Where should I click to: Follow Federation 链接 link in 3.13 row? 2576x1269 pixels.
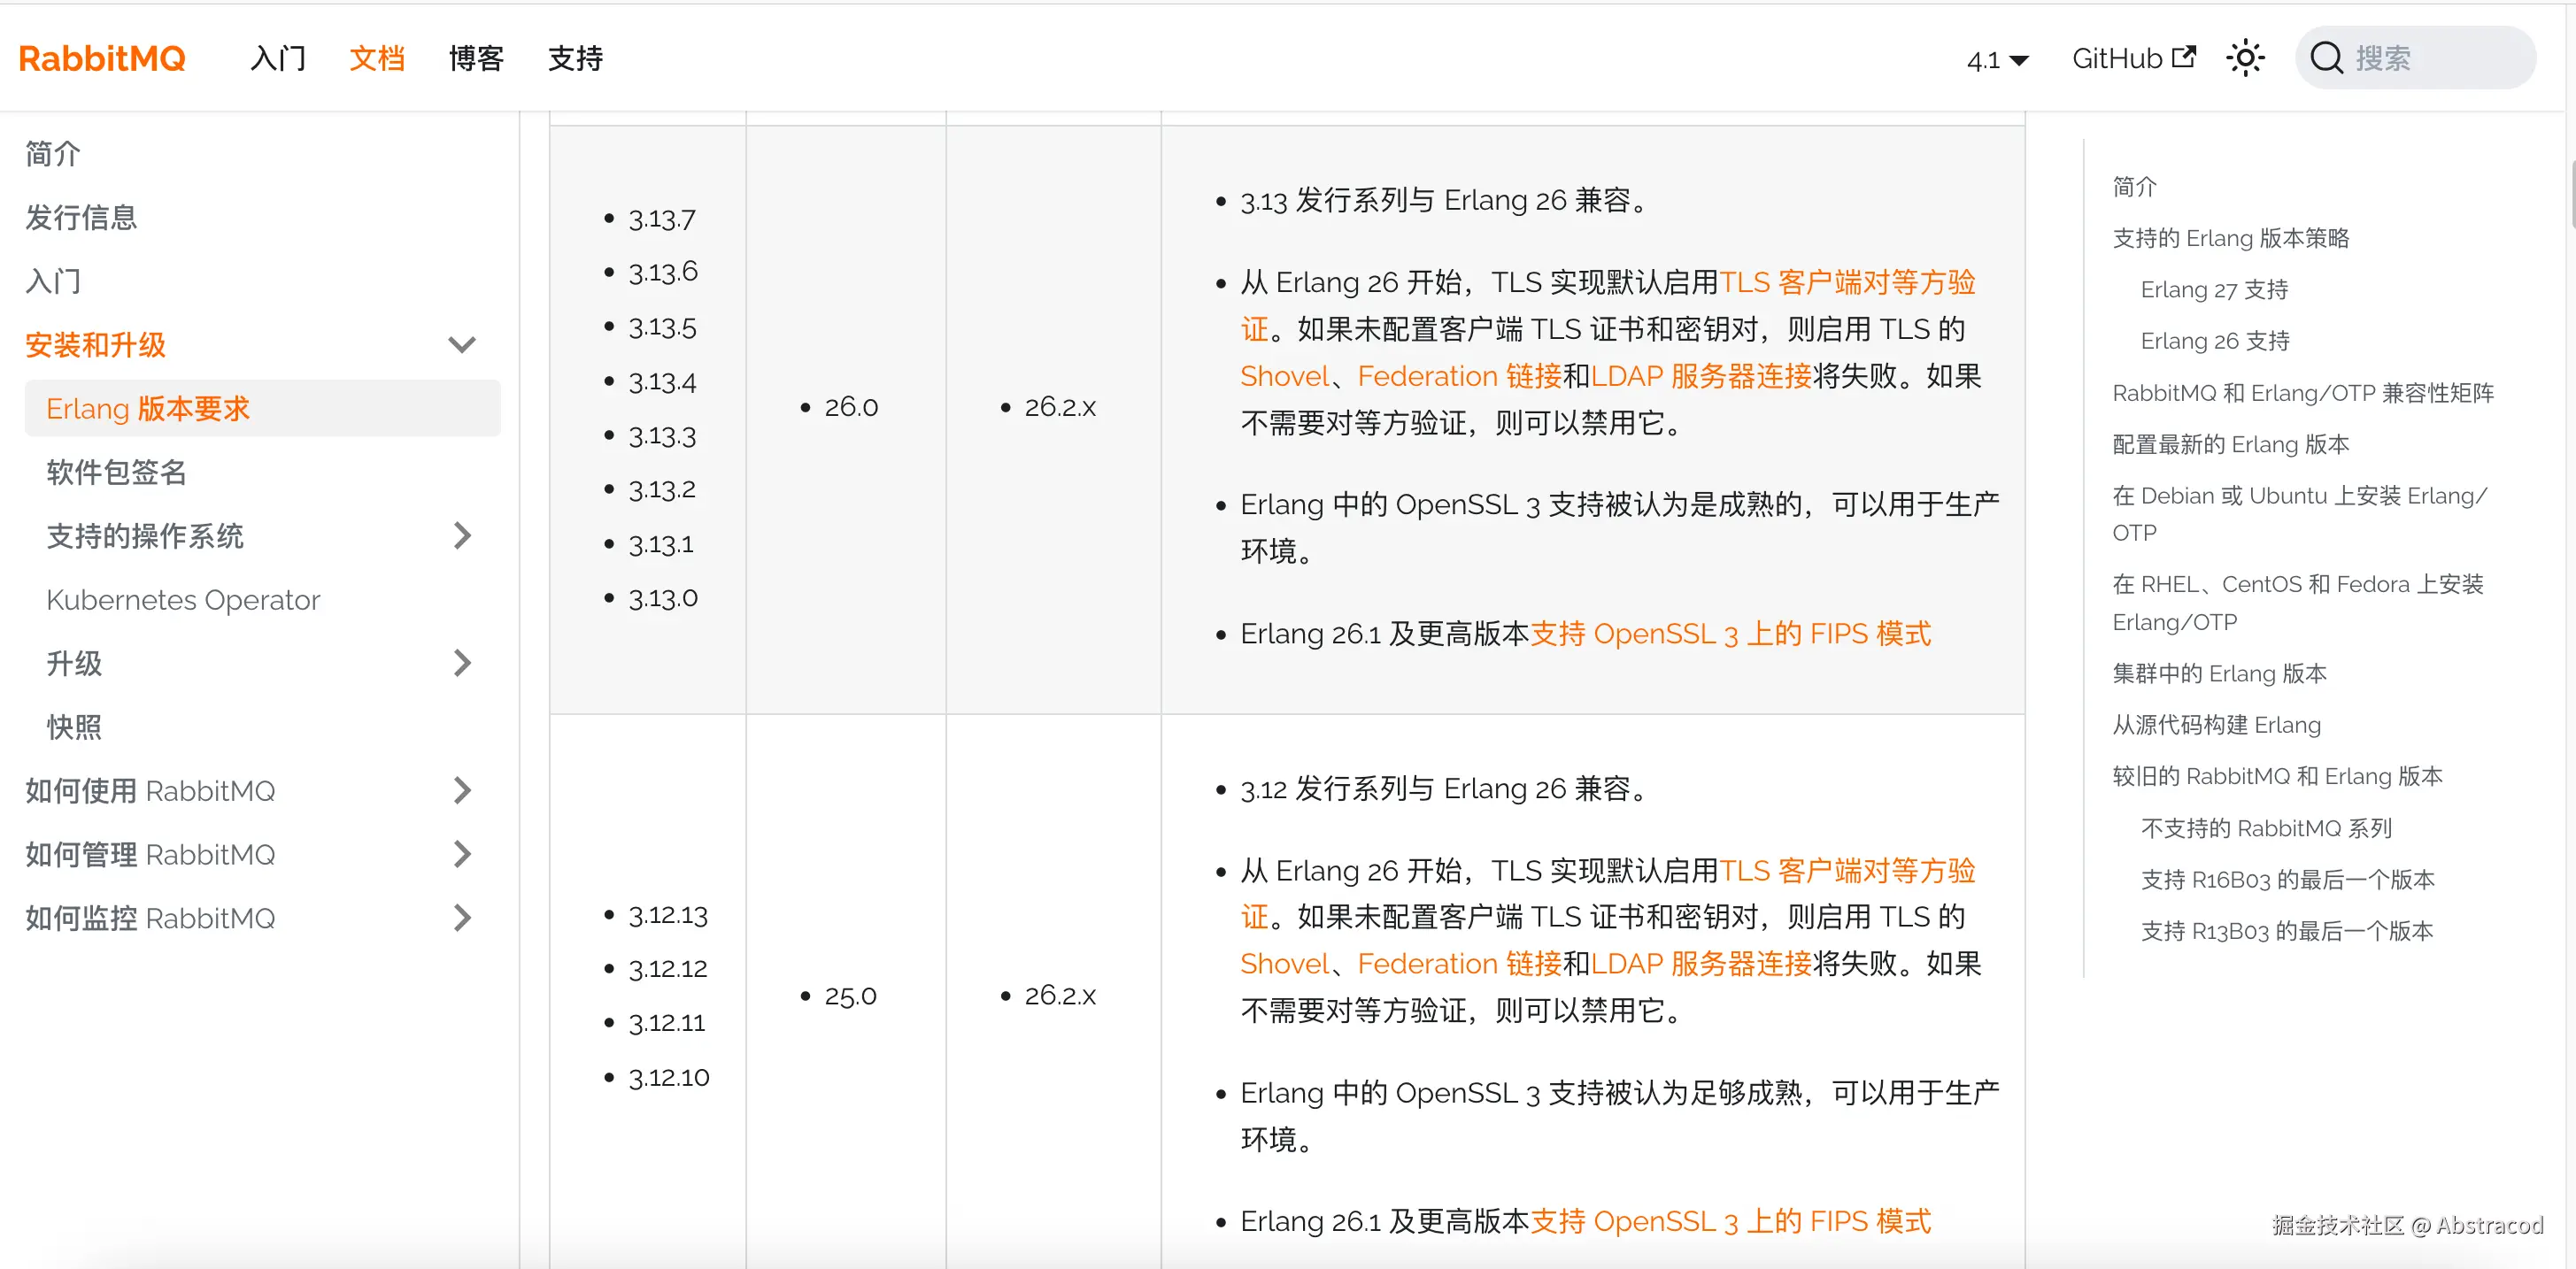(1459, 376)
